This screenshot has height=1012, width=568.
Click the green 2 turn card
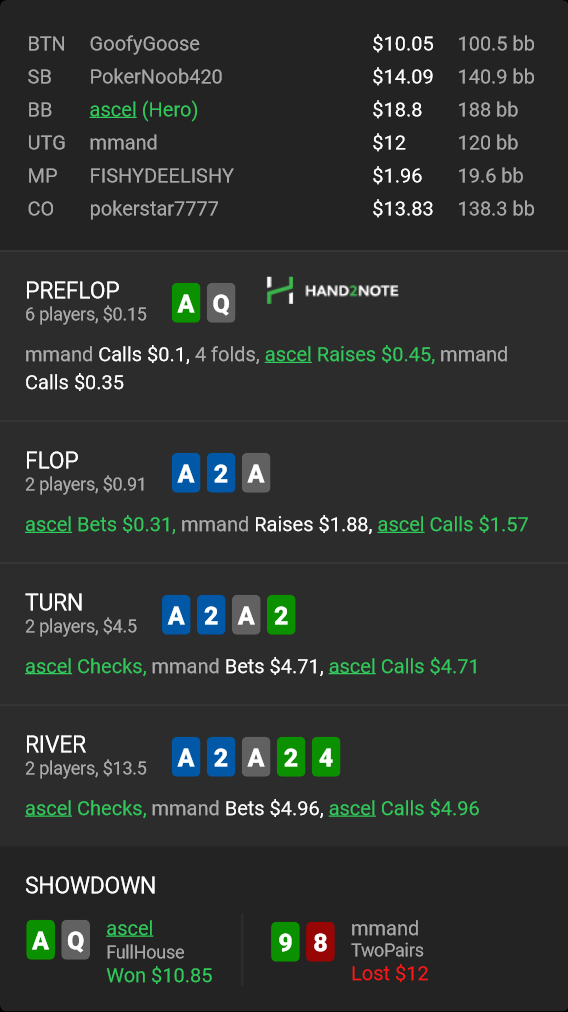[x=281, y=615]
